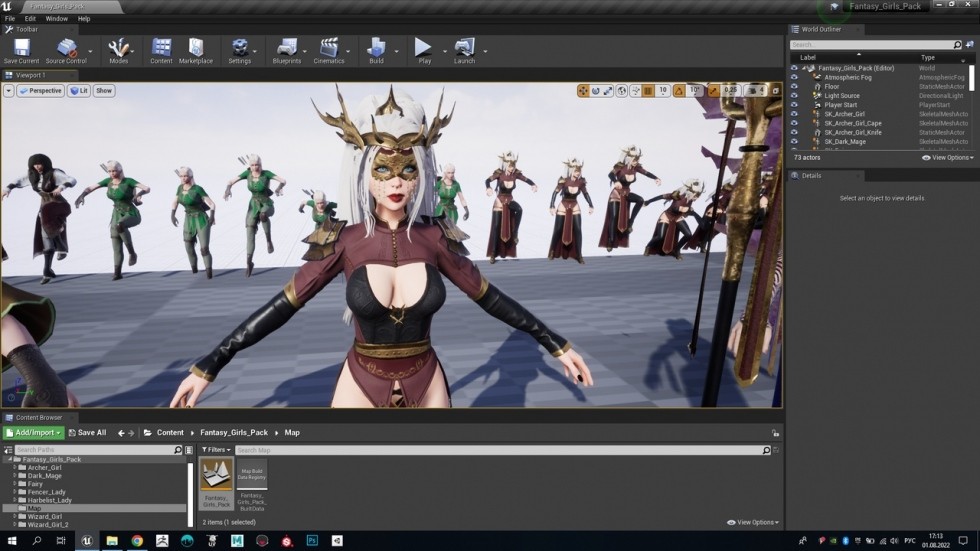Open the Help menu

pyautogui.click(x=84, y=19)
